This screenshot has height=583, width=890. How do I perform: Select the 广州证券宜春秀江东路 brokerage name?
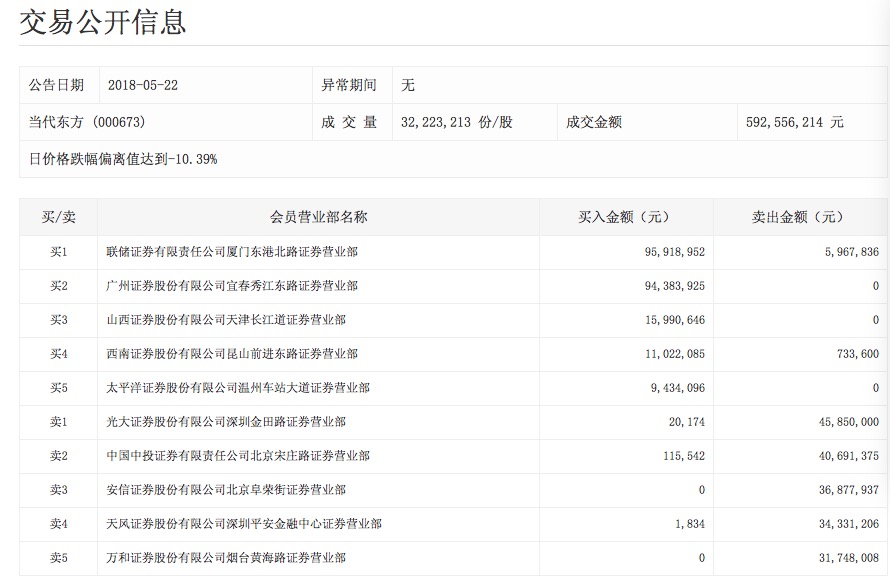coord(232,286)
